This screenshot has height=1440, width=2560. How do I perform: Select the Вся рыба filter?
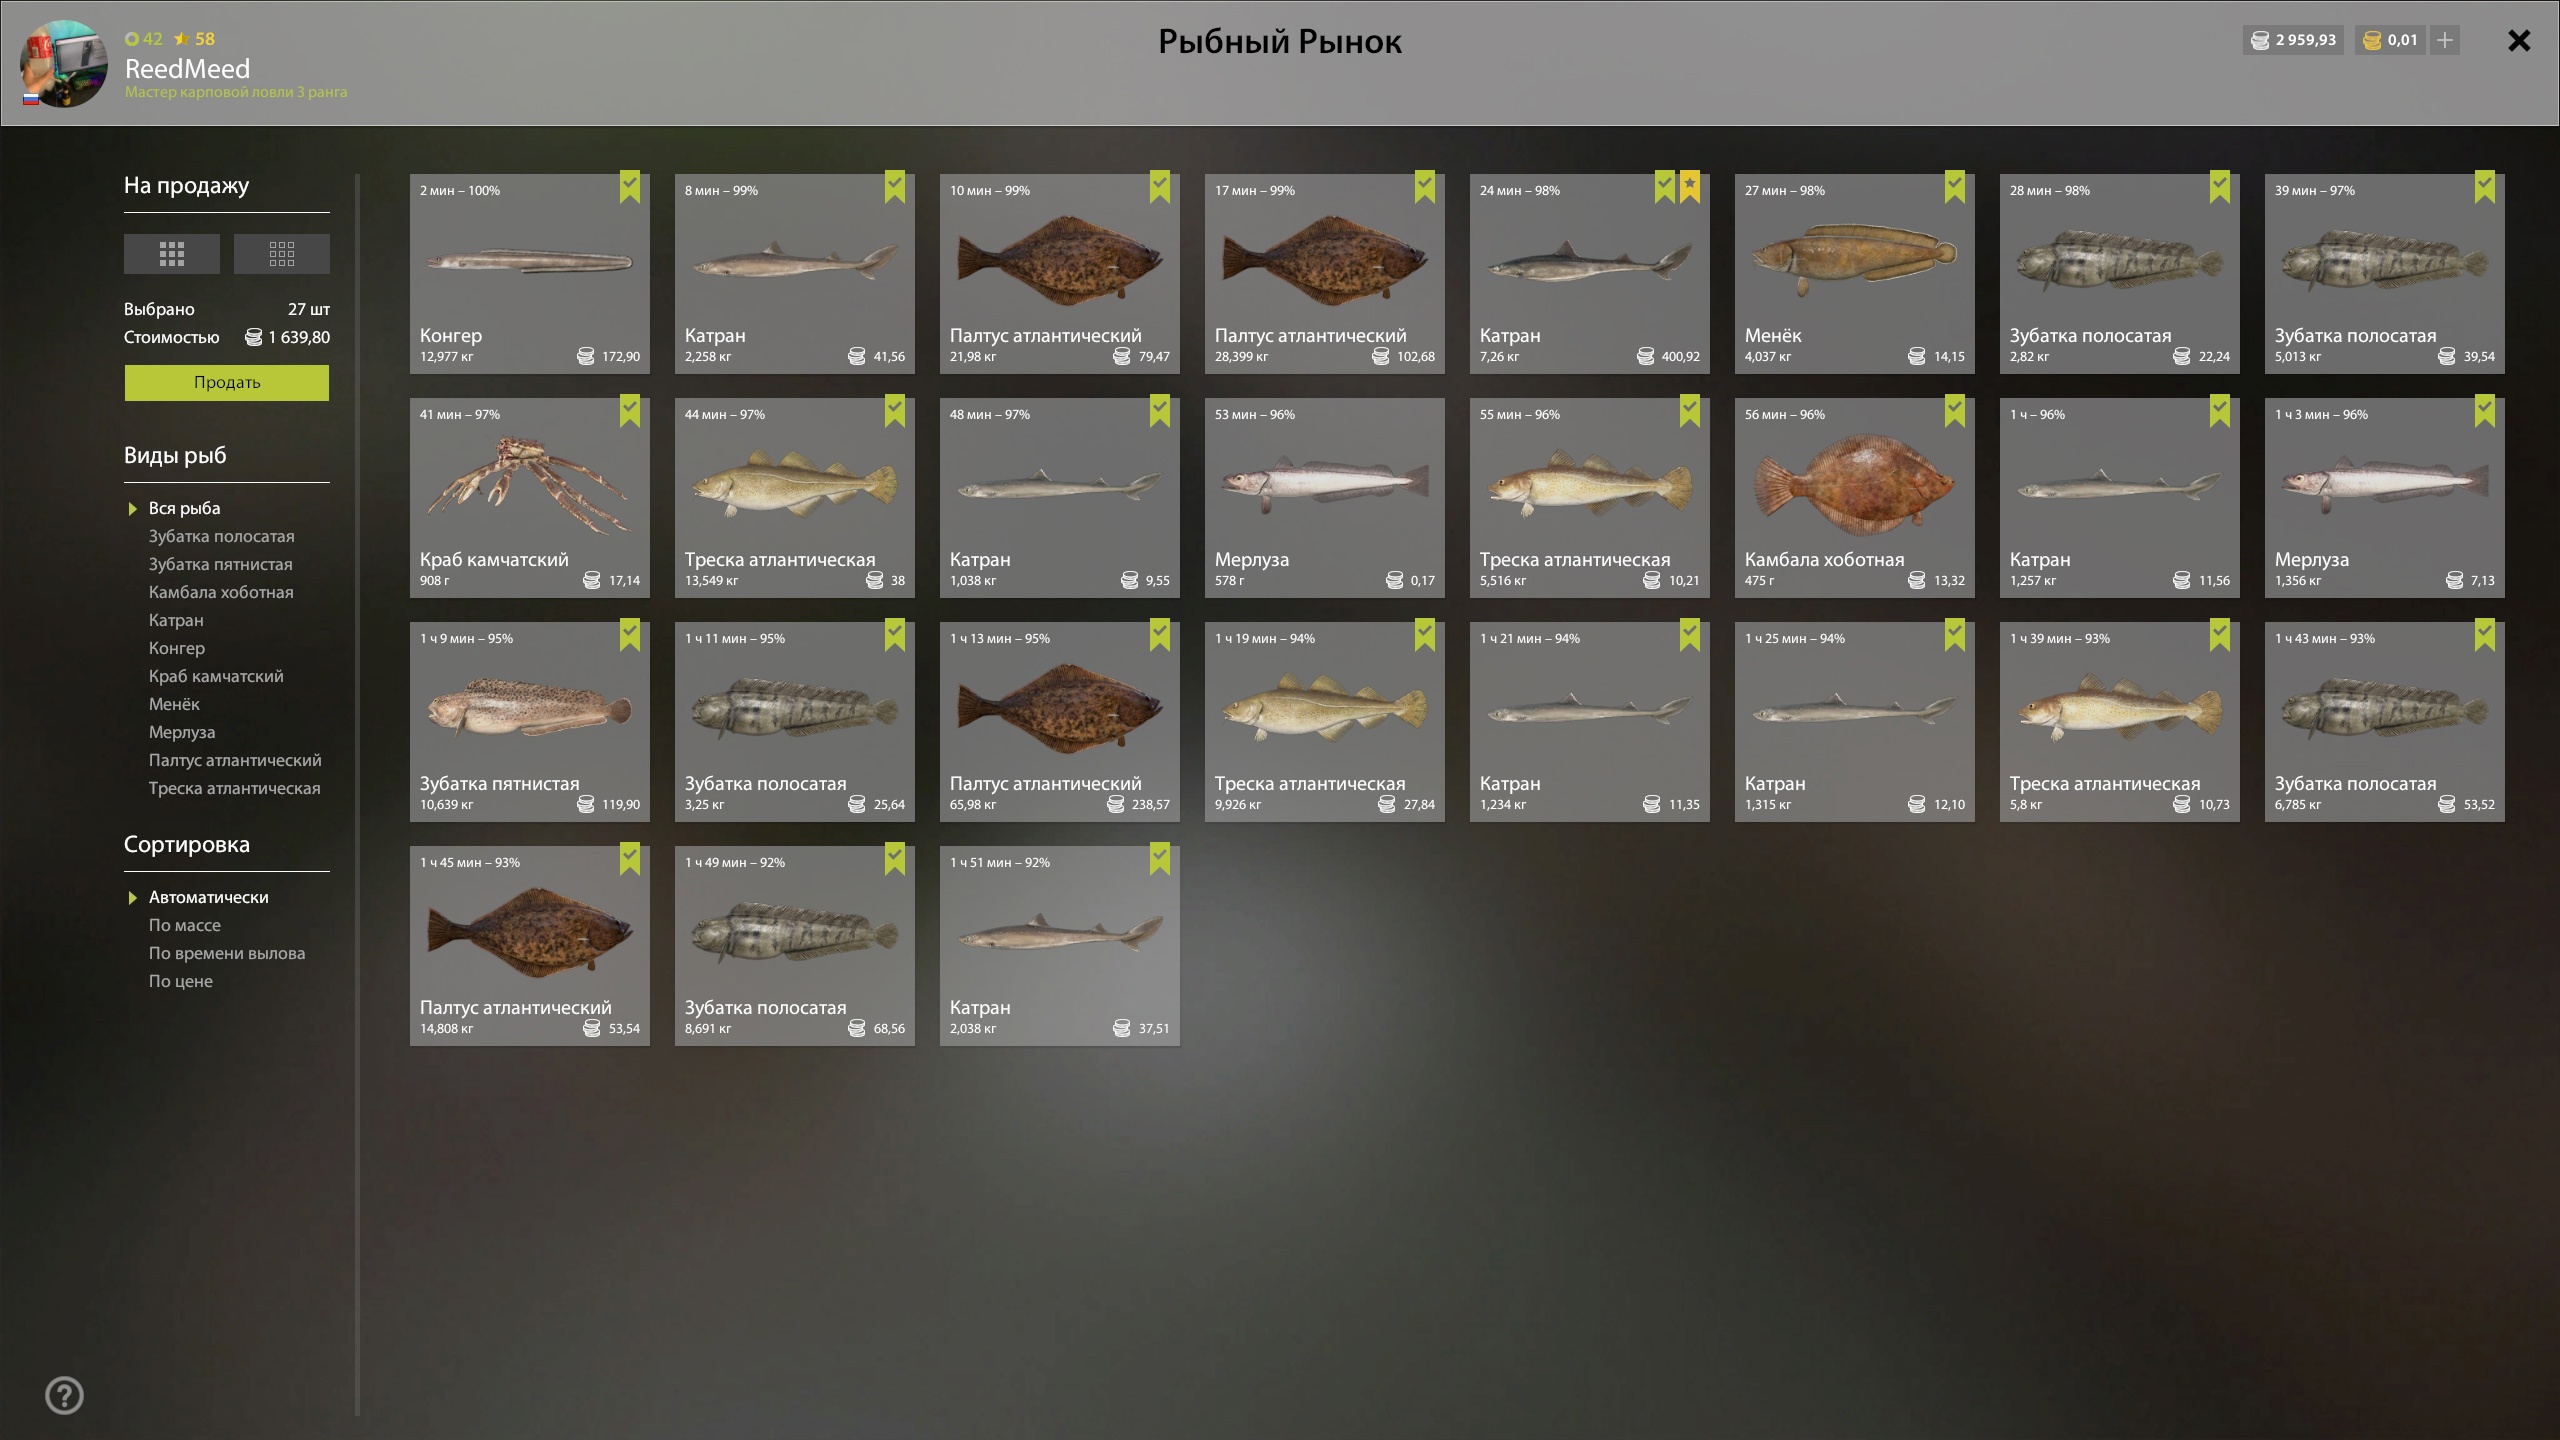[x=185, y=508]
